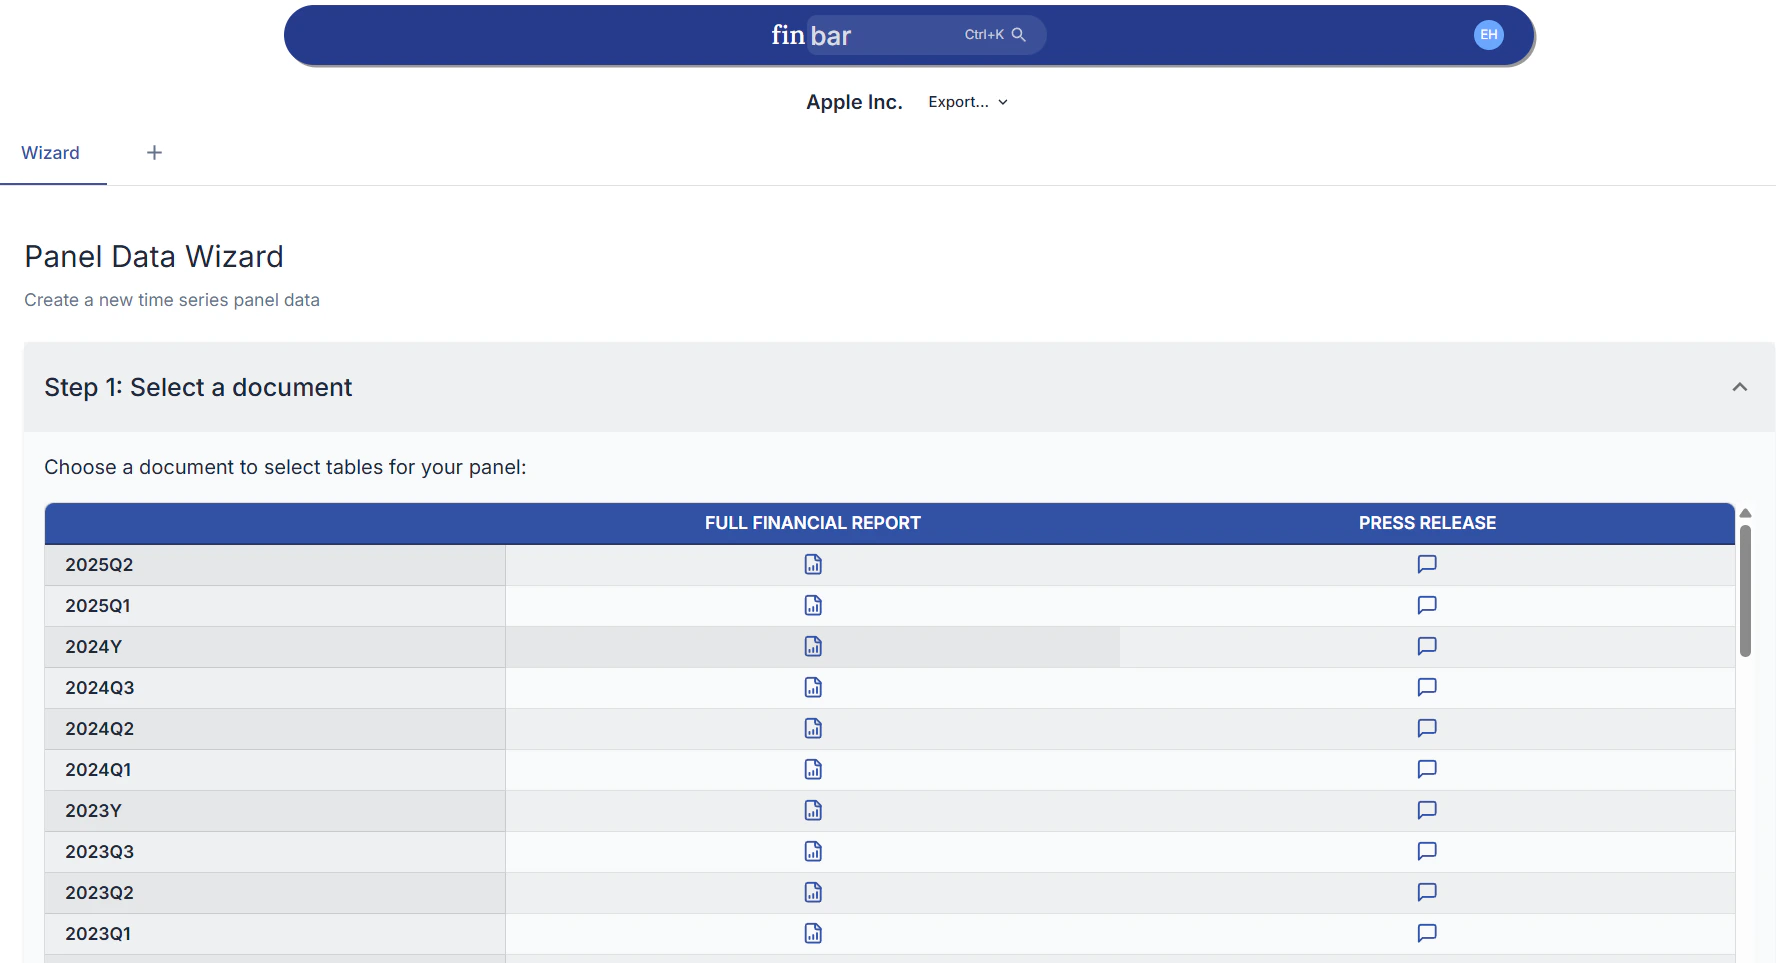This screenshot has width=1776, height=963.
Task: Select the 2024Q1 row label
Action: (x=98, y=770)
